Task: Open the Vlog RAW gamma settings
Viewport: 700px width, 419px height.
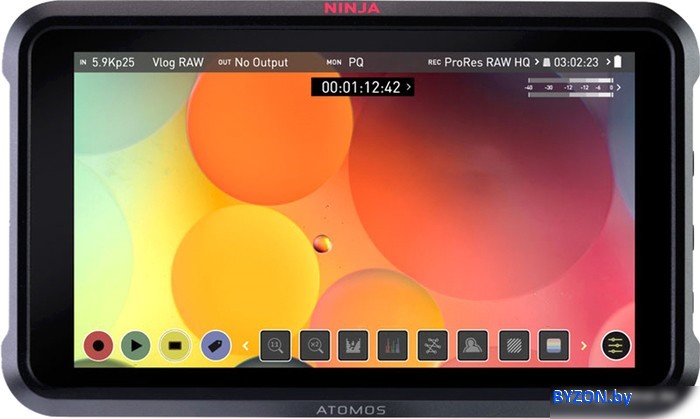Action: pyautogui.click(x=178, y=62)
